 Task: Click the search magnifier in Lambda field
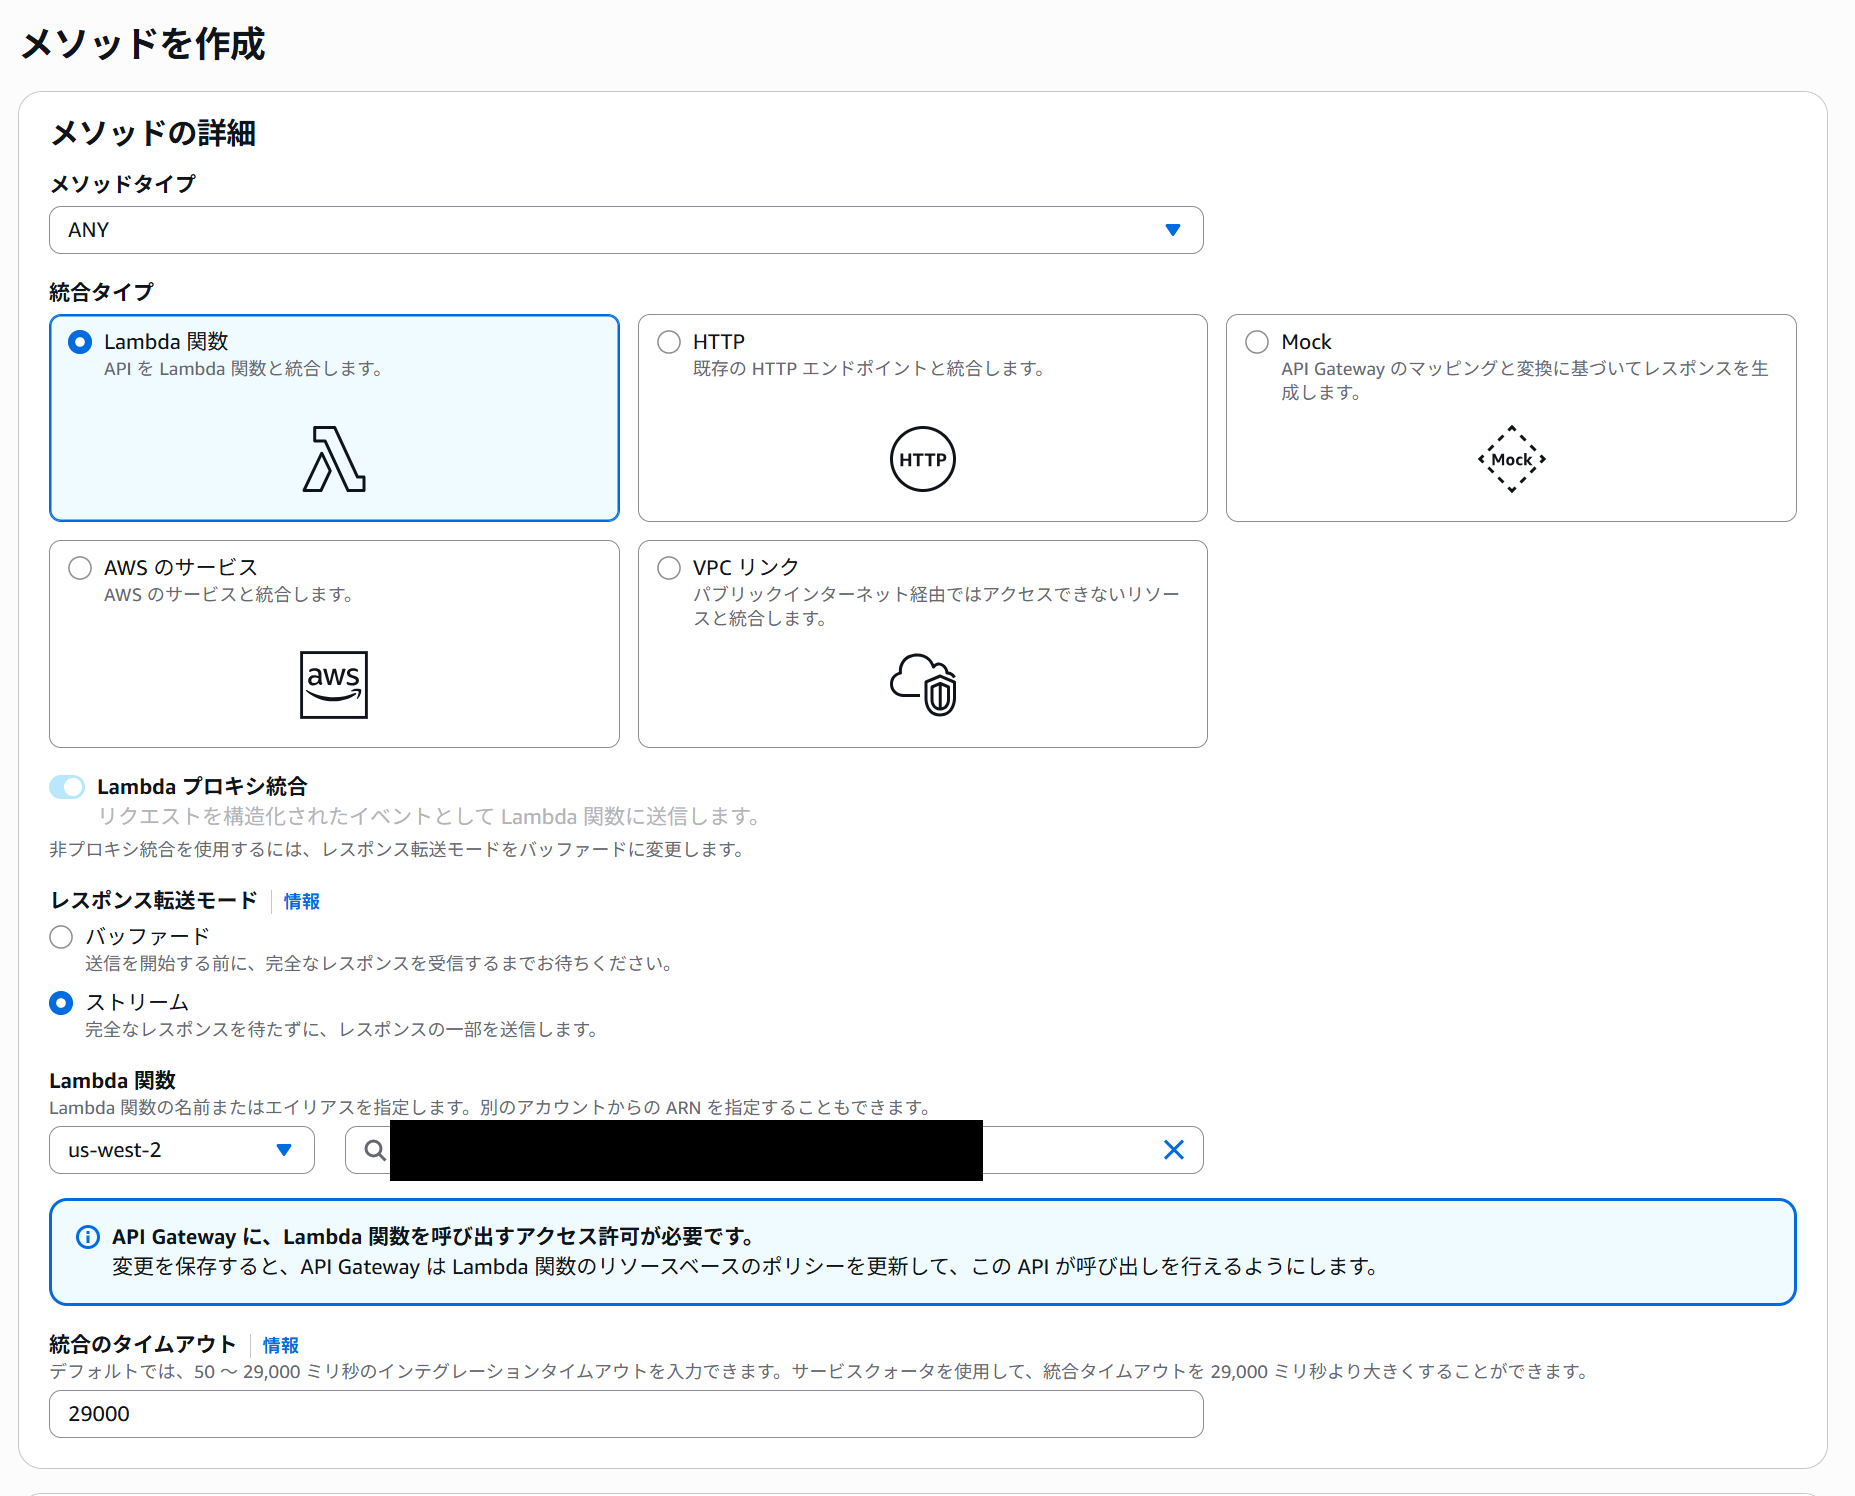tap(374, 1150)
